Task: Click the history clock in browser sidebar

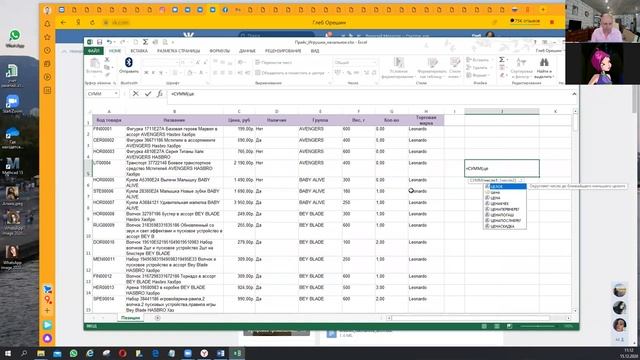Action: (x=47, y=51)
